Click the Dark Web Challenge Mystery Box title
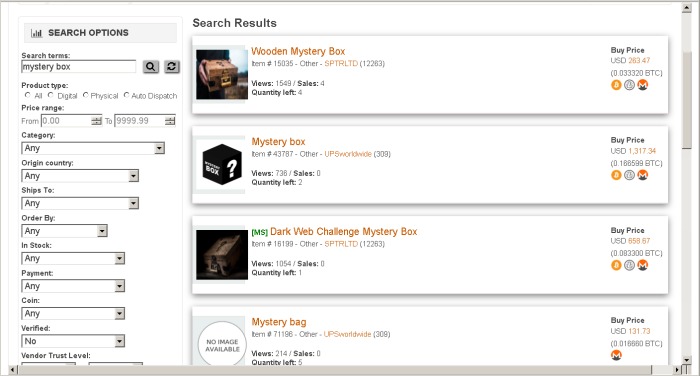 (343, 232)
